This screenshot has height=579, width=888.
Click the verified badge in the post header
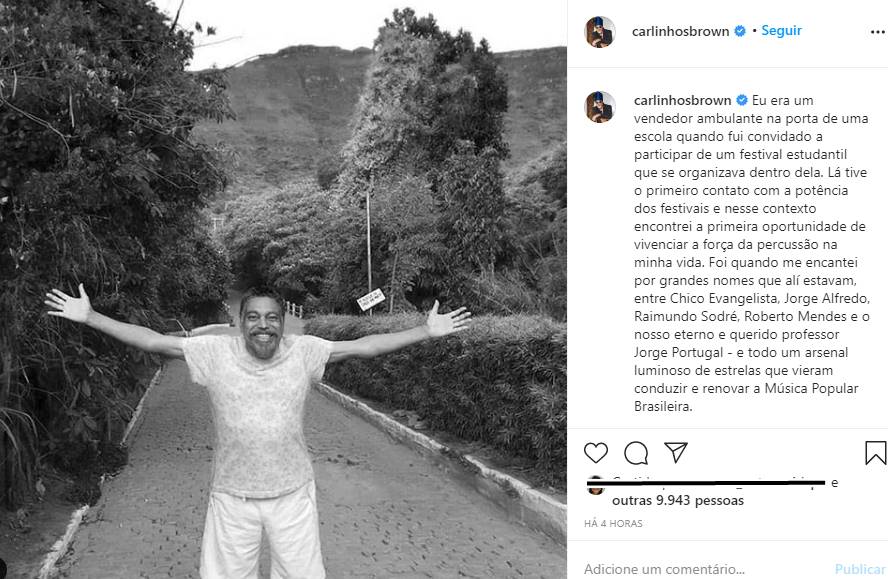tap(740, 31)
